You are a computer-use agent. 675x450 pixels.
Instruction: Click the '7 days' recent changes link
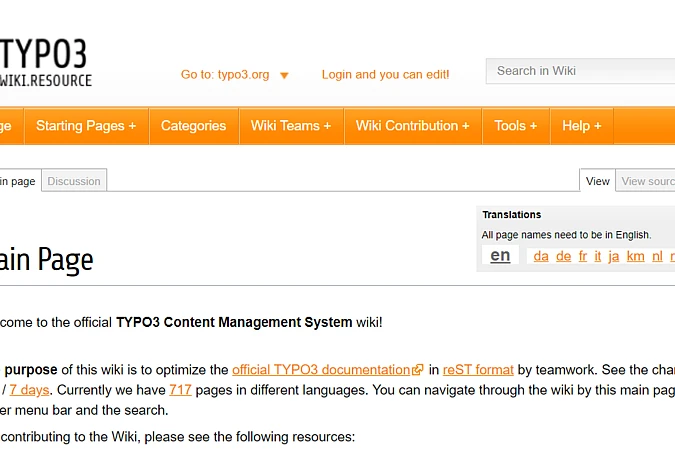click(30, 389)
